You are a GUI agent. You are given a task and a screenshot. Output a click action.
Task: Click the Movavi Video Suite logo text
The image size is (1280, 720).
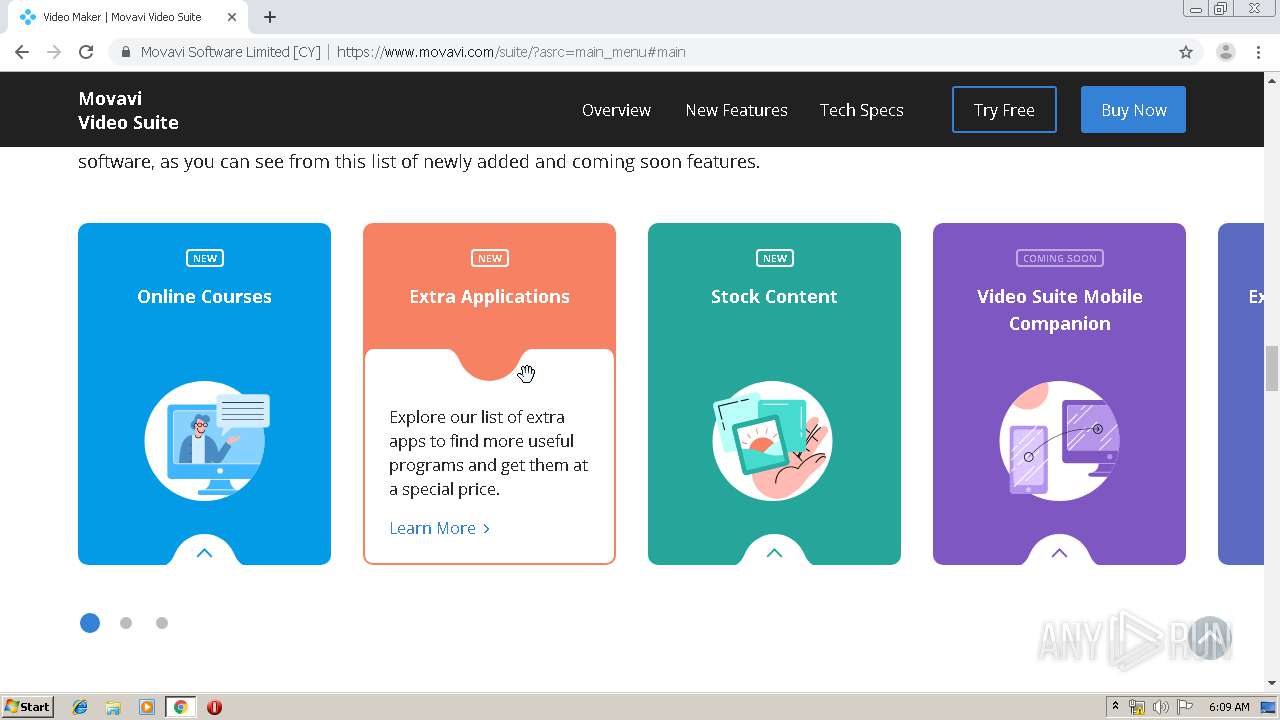click(x=128, y=110)
